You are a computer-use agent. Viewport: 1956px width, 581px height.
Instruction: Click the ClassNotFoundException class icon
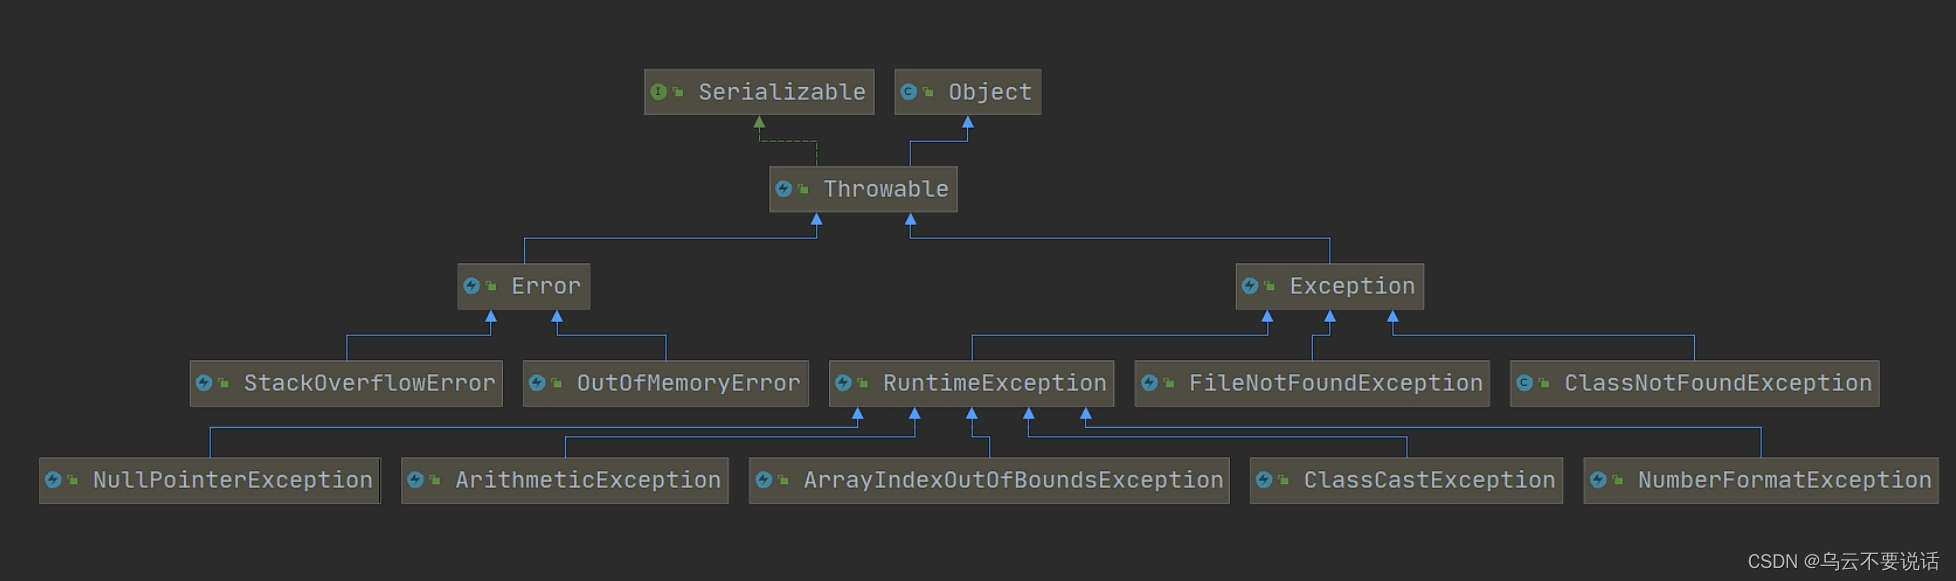[1524, 383]
